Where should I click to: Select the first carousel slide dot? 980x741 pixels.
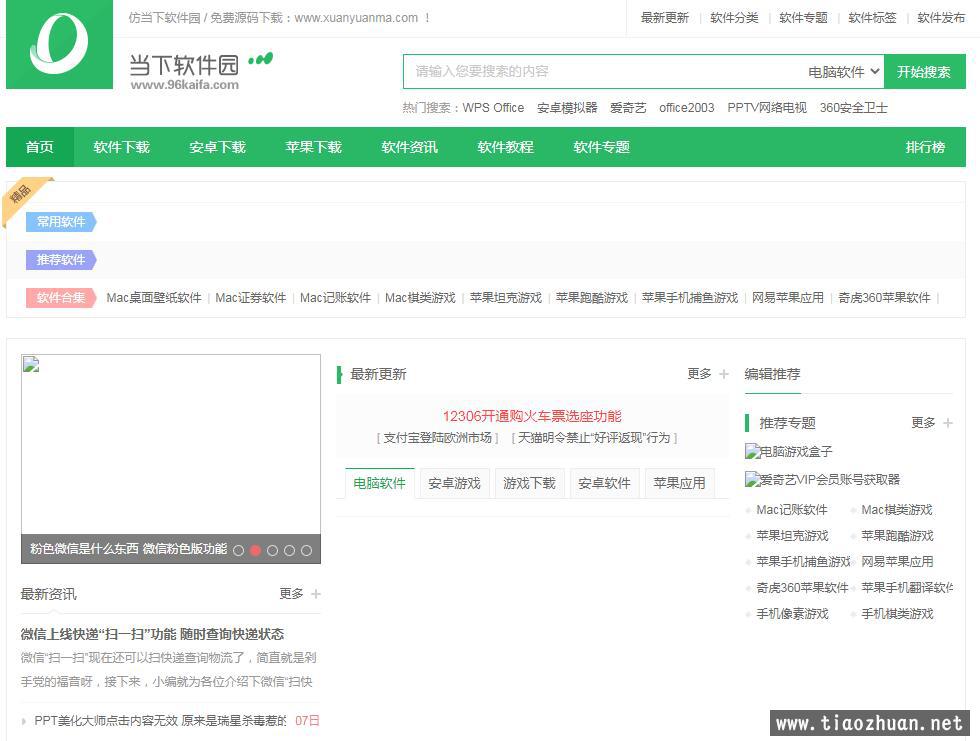point(238,550)
